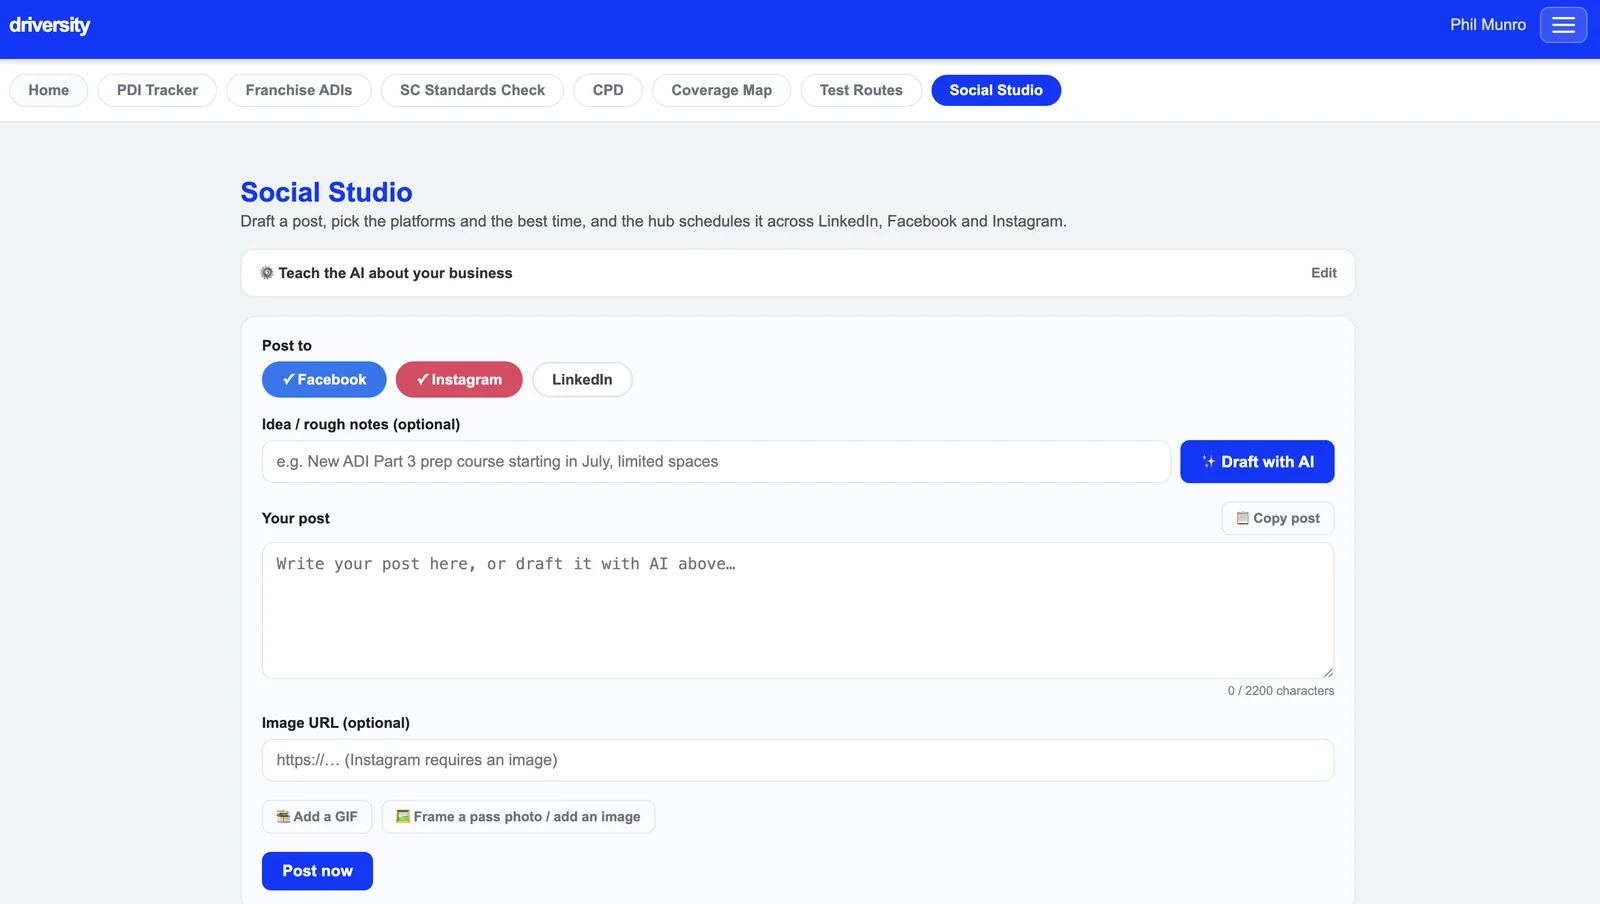
Task: Click Frame a pass photo button
Action: 518,817
